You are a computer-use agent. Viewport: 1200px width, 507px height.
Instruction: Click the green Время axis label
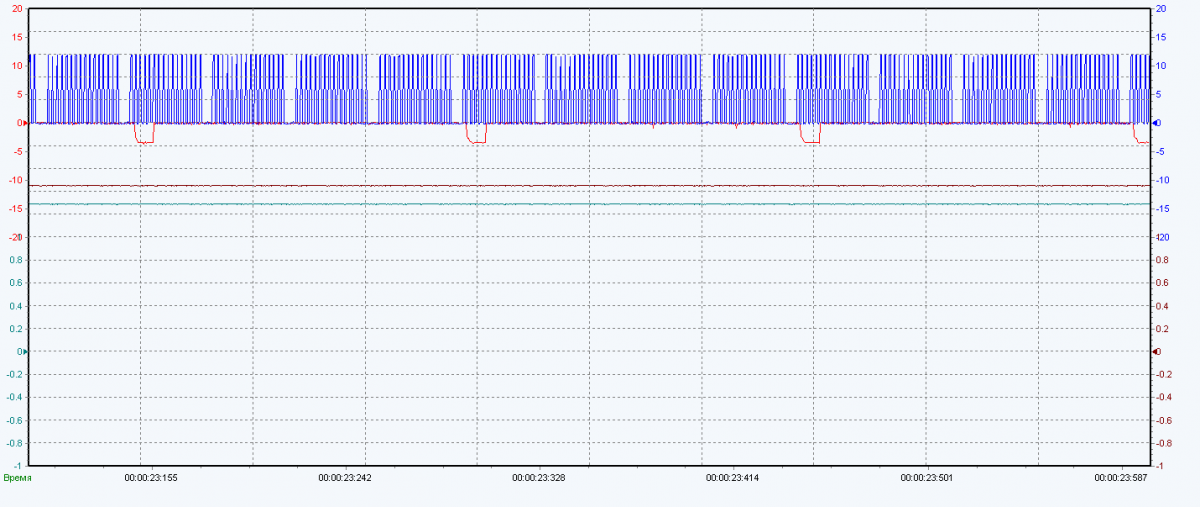click(x=18, y=478)
